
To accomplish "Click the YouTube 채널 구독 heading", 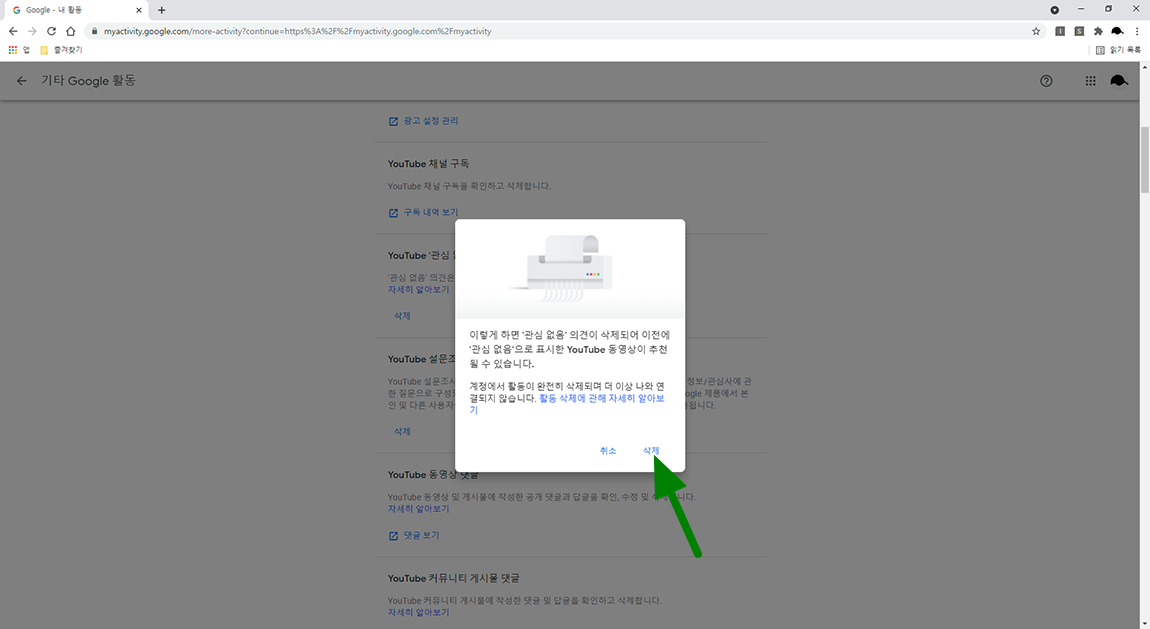I will (x=428, y=163).
